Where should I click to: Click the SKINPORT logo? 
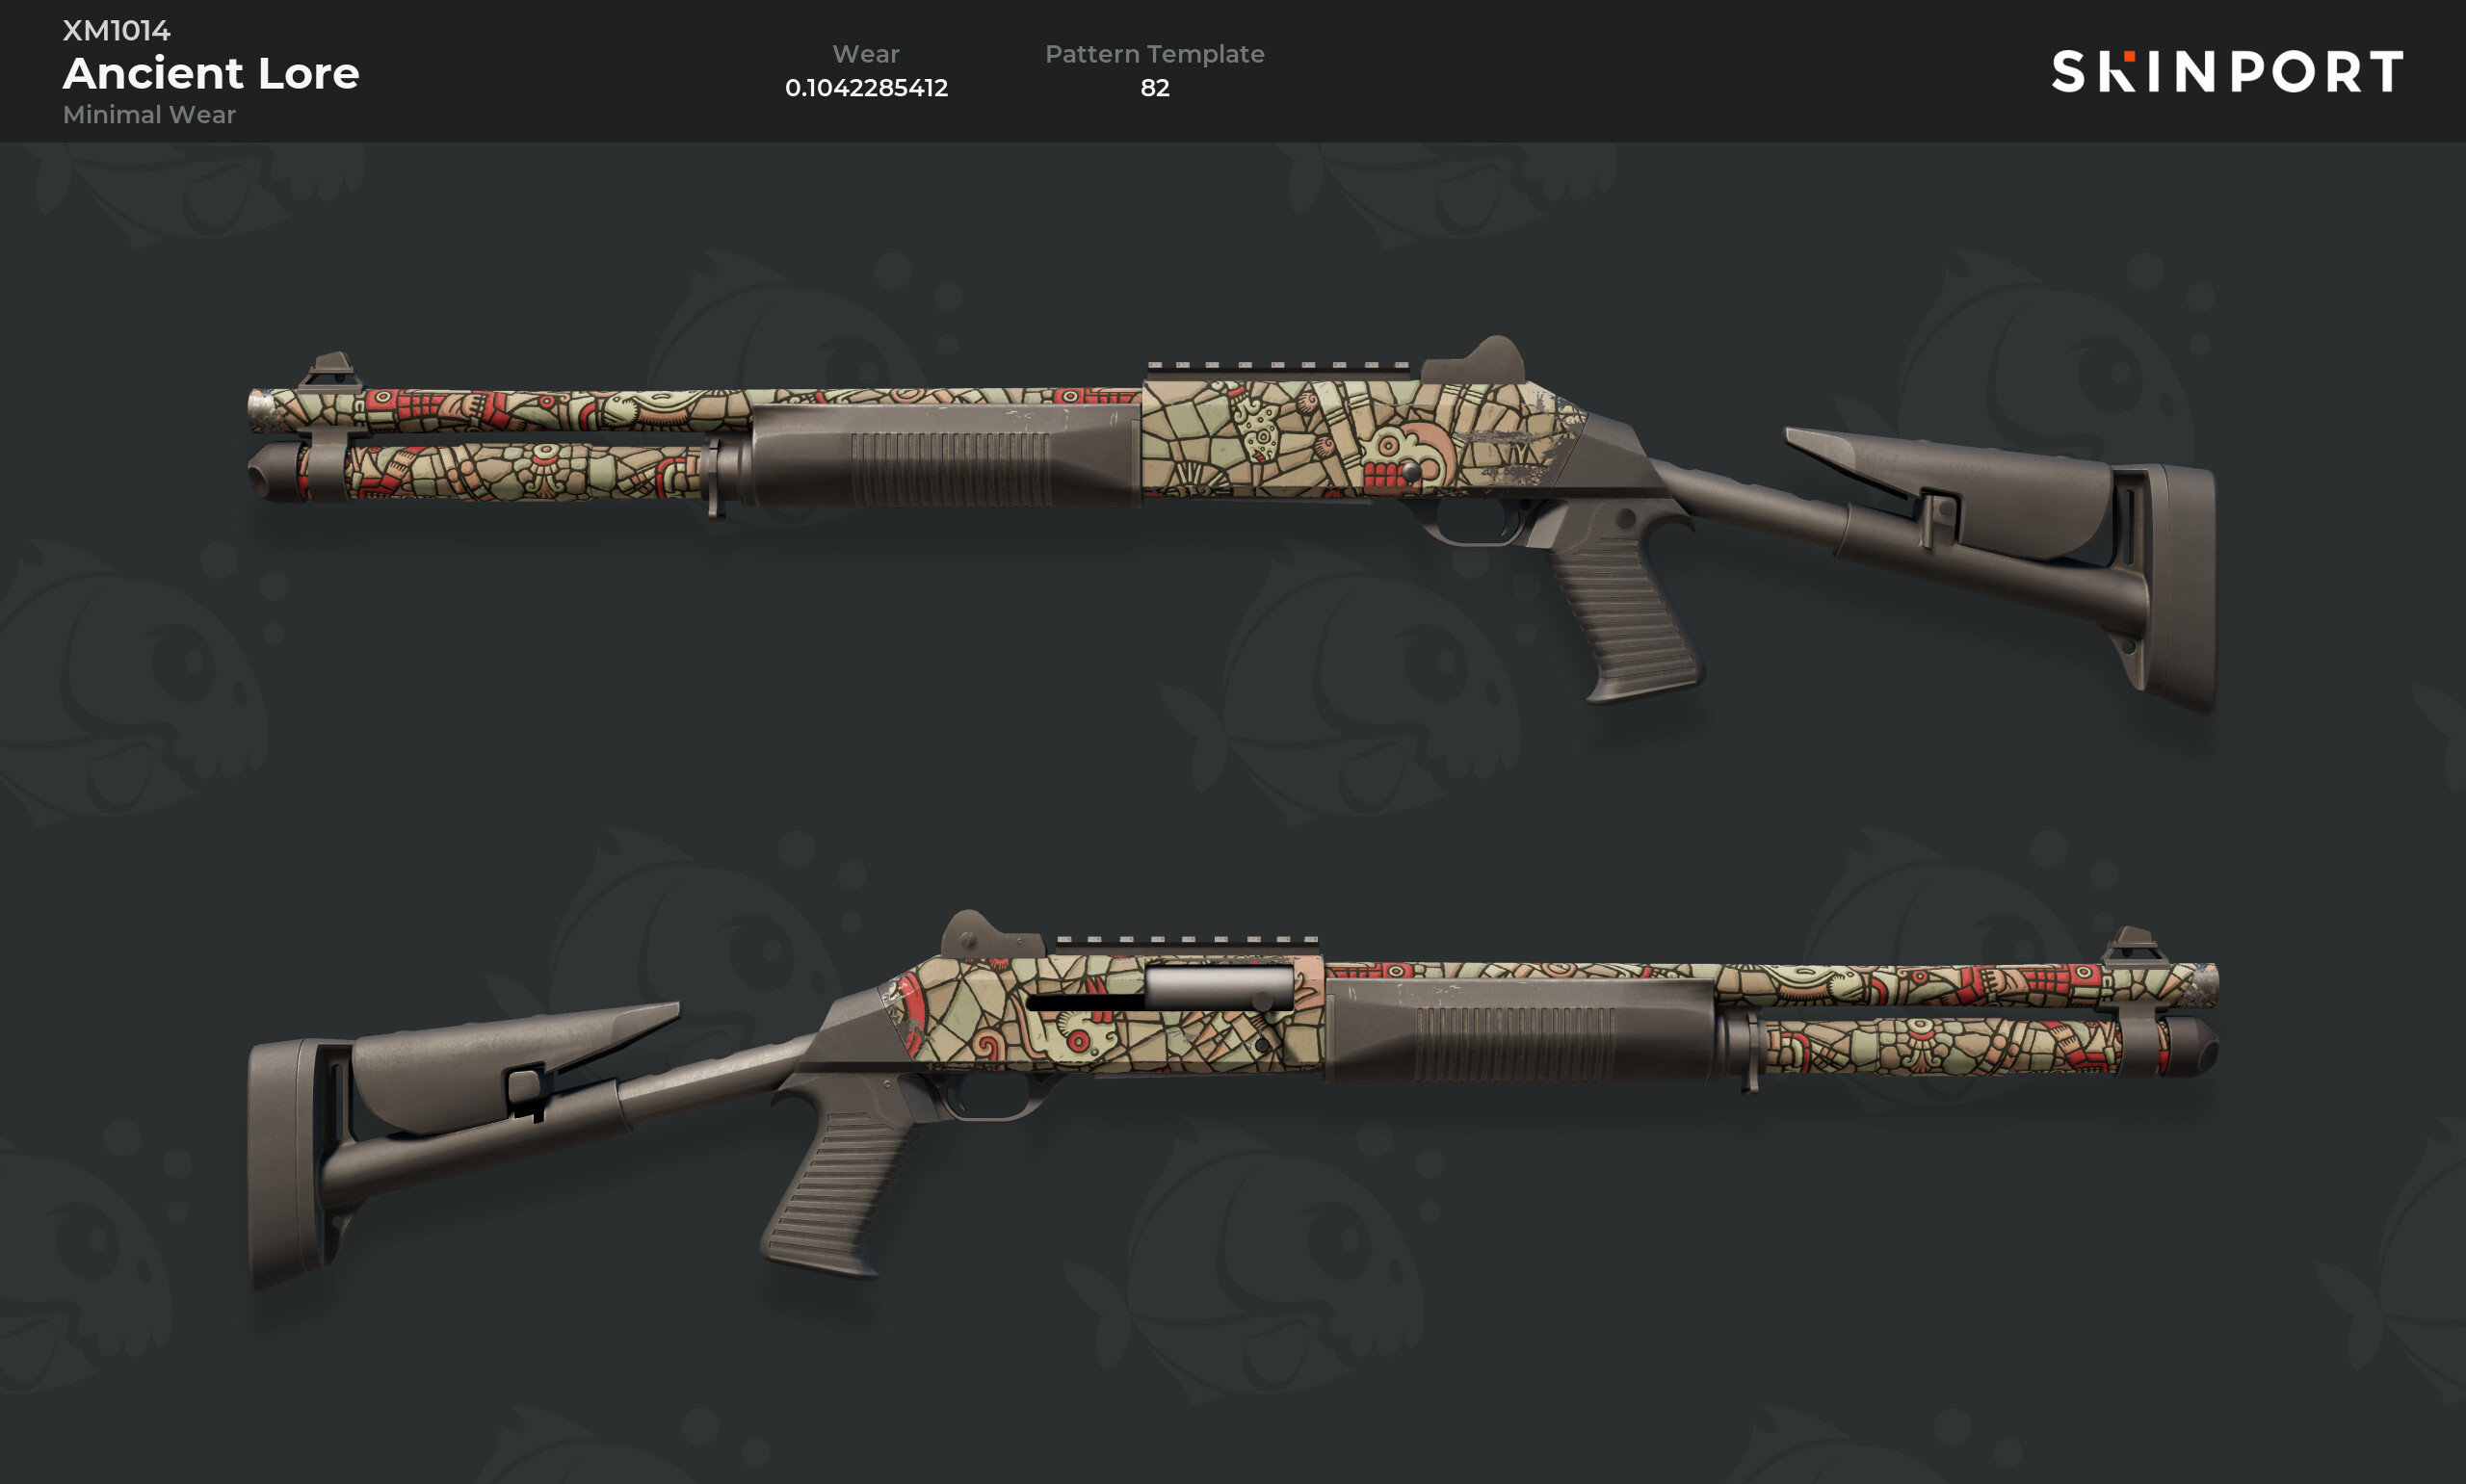(2227, 71)
